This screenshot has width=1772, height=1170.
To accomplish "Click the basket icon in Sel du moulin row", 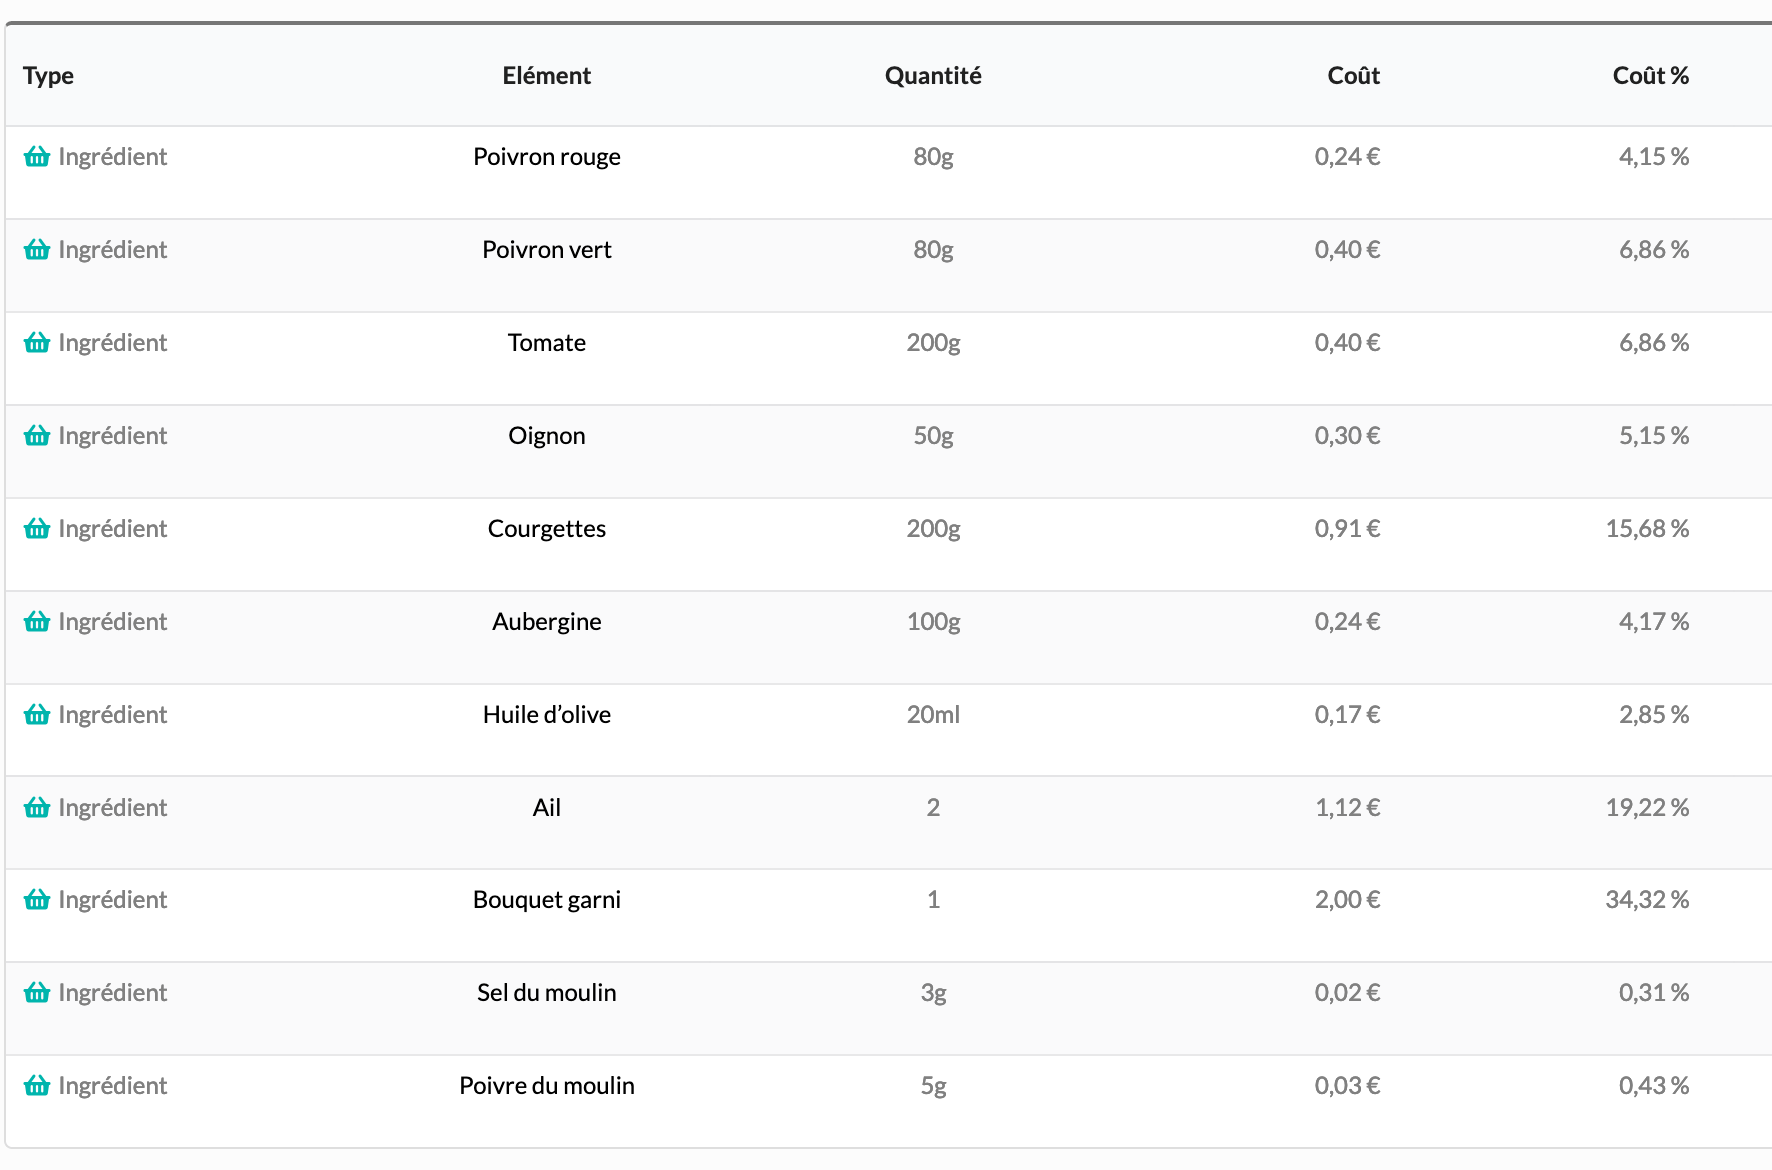I will [37, 993].
